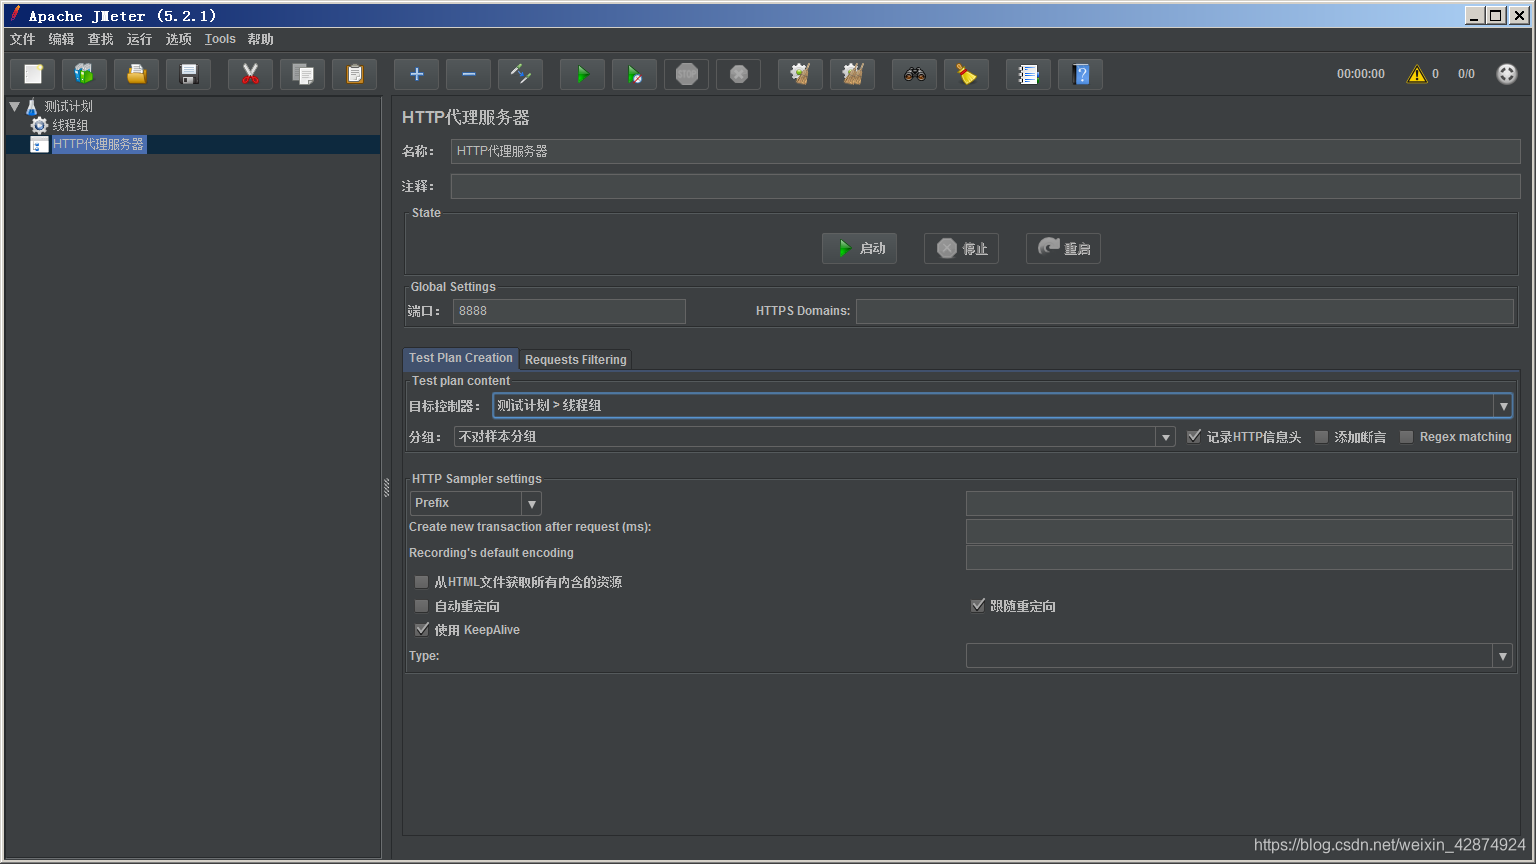Click the New test plan toolbar icon

(x=33, y=74)
